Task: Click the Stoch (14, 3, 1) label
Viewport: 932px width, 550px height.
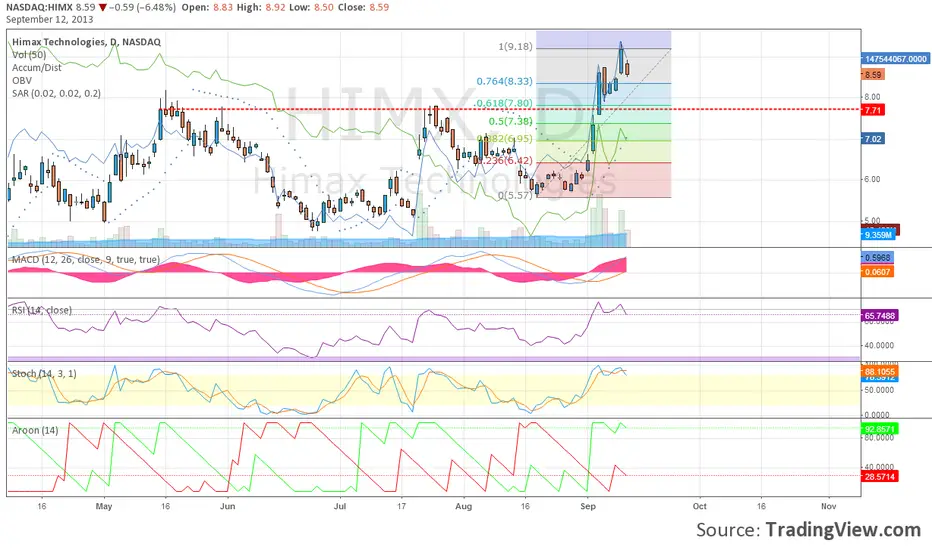Action: [x=44, y=373]
